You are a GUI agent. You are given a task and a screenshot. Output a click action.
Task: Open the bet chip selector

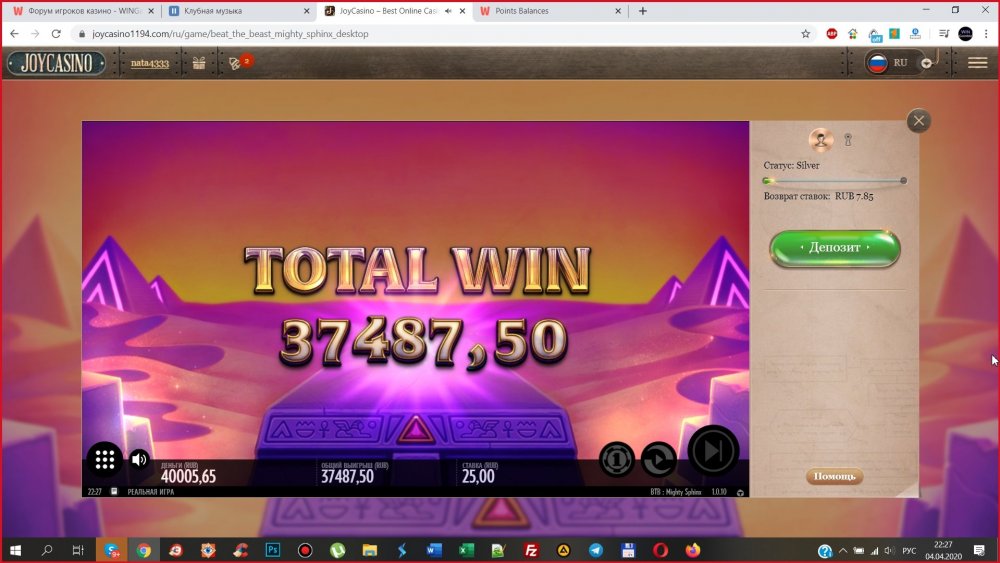(617, 459)
